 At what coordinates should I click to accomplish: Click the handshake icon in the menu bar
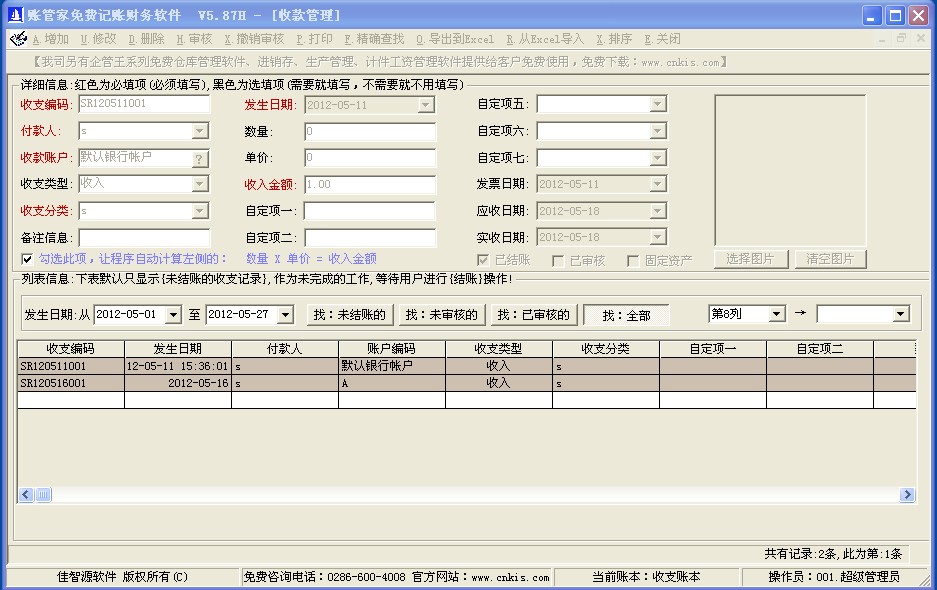point(18,39)
